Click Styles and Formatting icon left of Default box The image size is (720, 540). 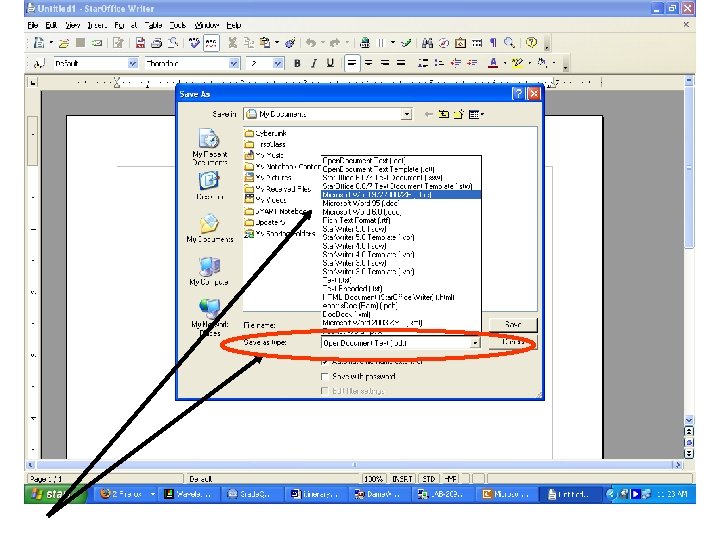point(39,63)
